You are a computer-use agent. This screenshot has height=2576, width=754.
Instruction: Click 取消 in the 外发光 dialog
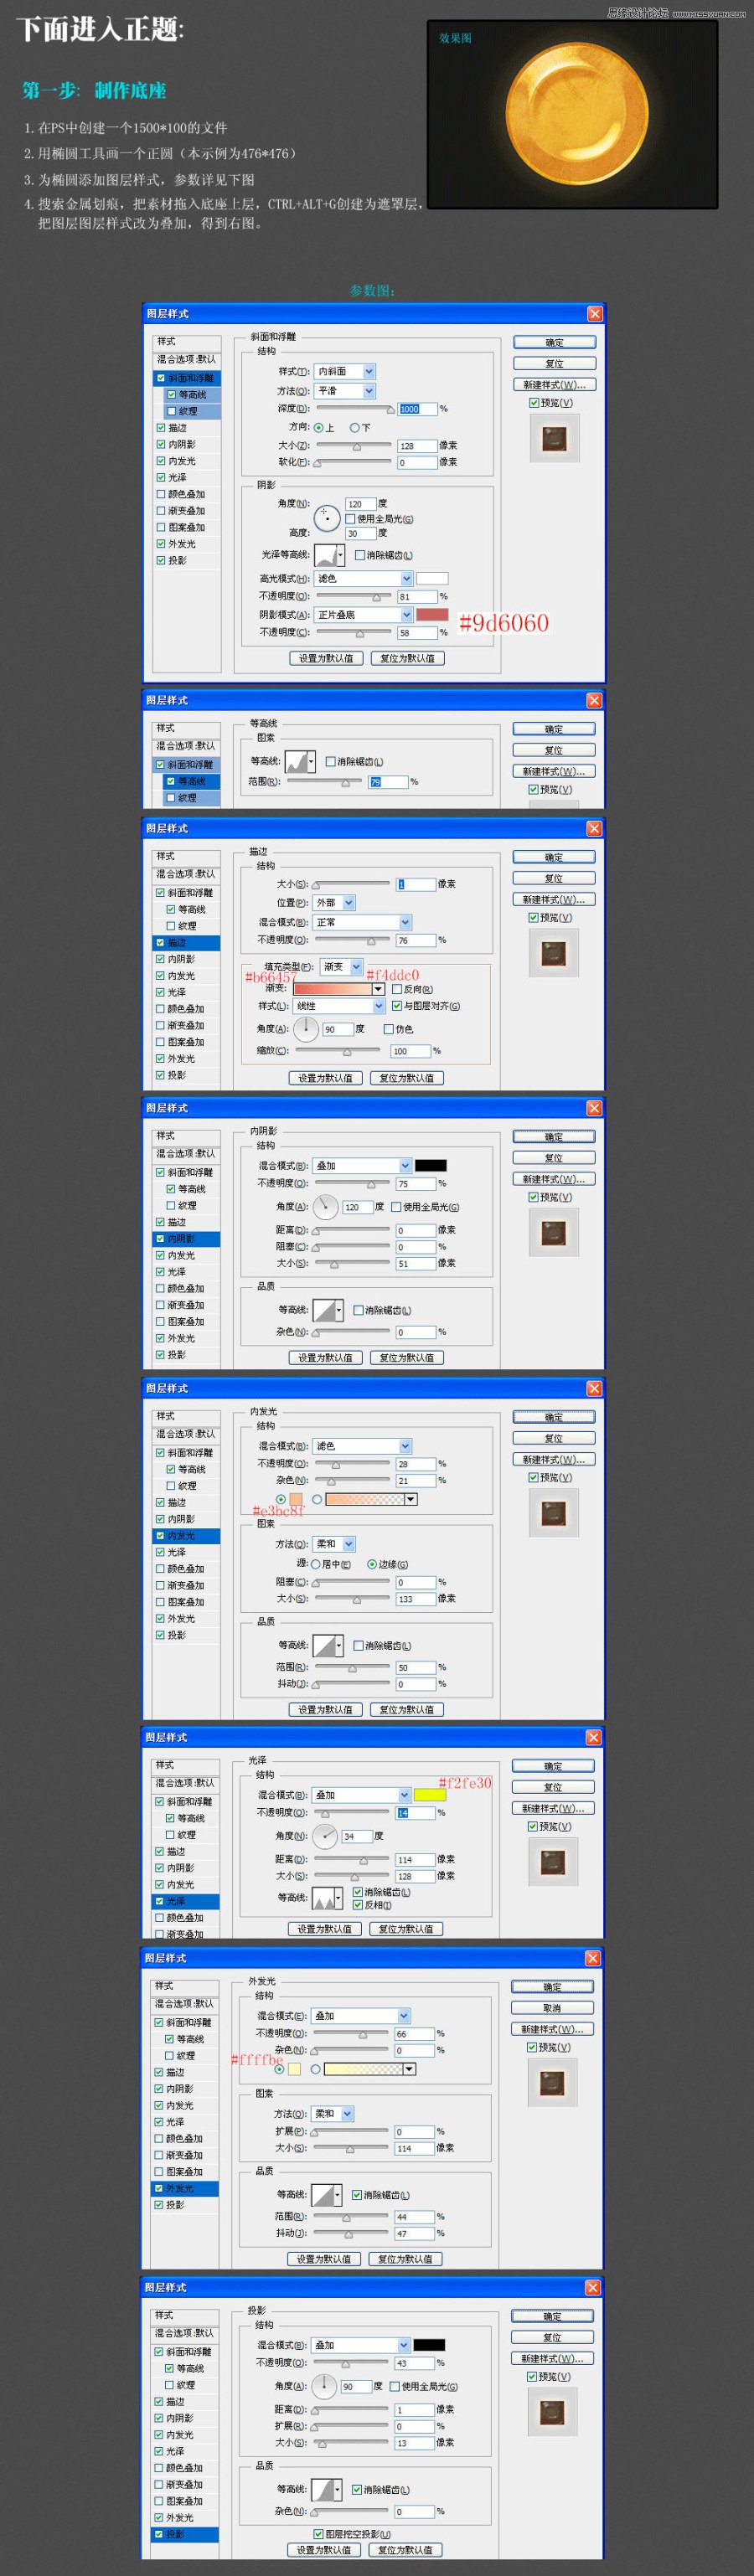(552, 2007)
